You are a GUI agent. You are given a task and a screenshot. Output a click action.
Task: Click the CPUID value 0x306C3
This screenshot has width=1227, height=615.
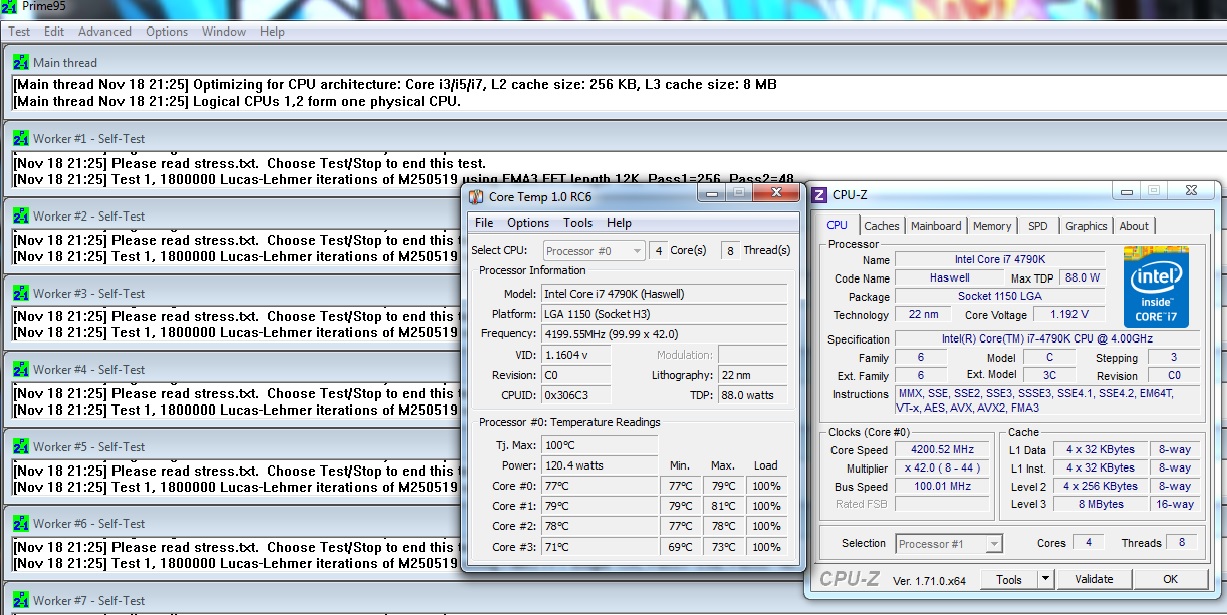pyautogui.click(x=575, y=395)
